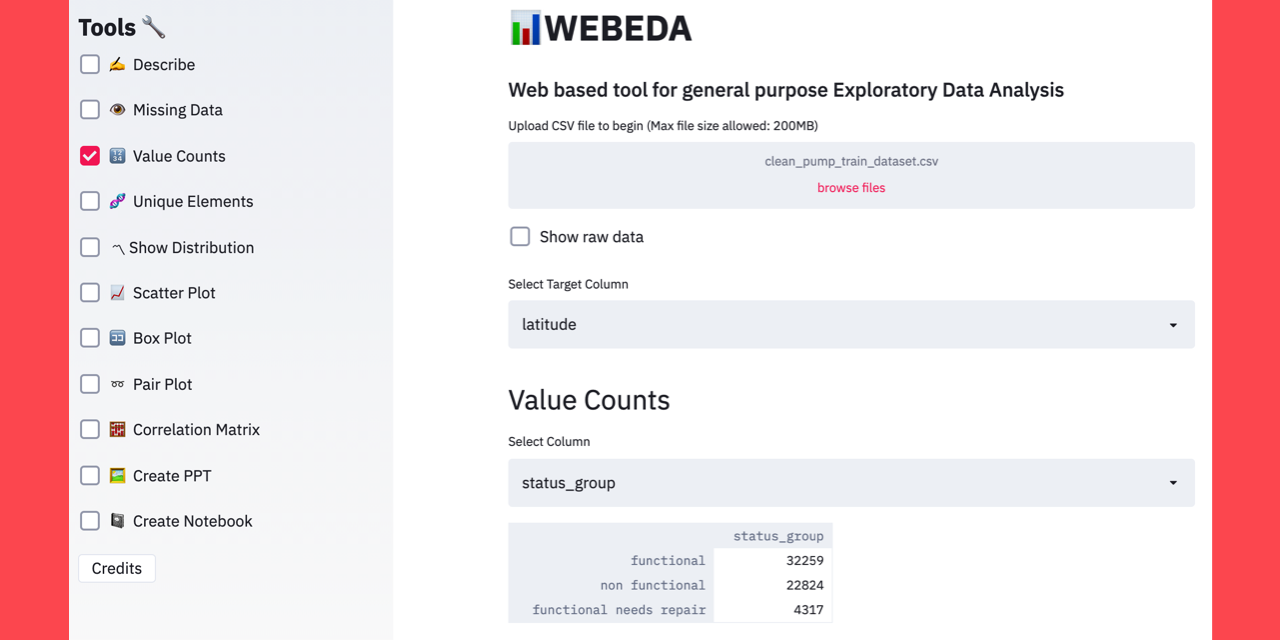Click the browse files link
The height and width of the screenshot is (640, 1280).
pyautogui.click(x=851, y=187)
